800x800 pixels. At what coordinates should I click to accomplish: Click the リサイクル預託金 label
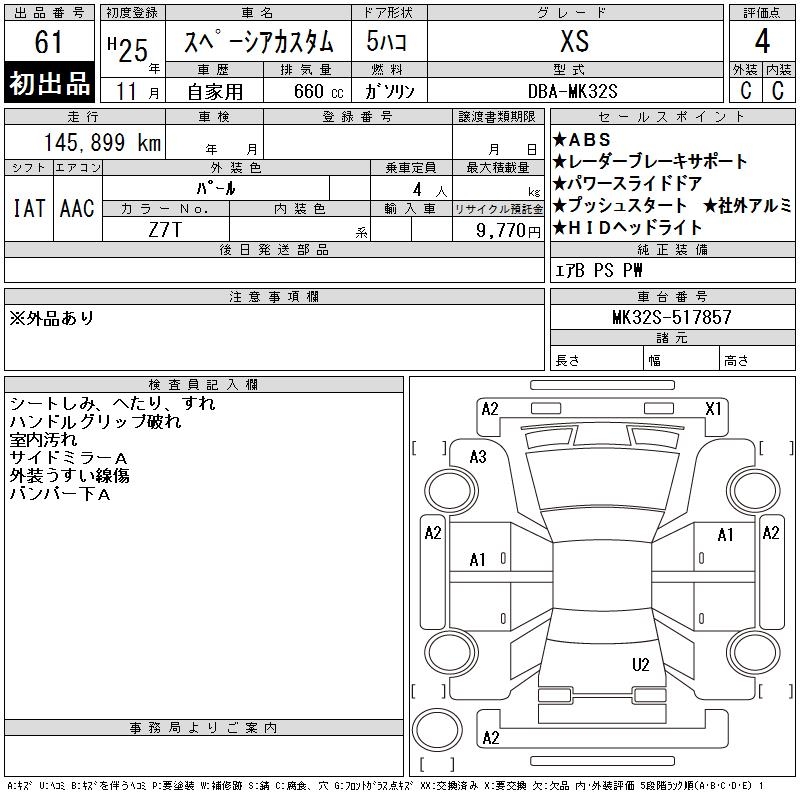coord(498,209)
